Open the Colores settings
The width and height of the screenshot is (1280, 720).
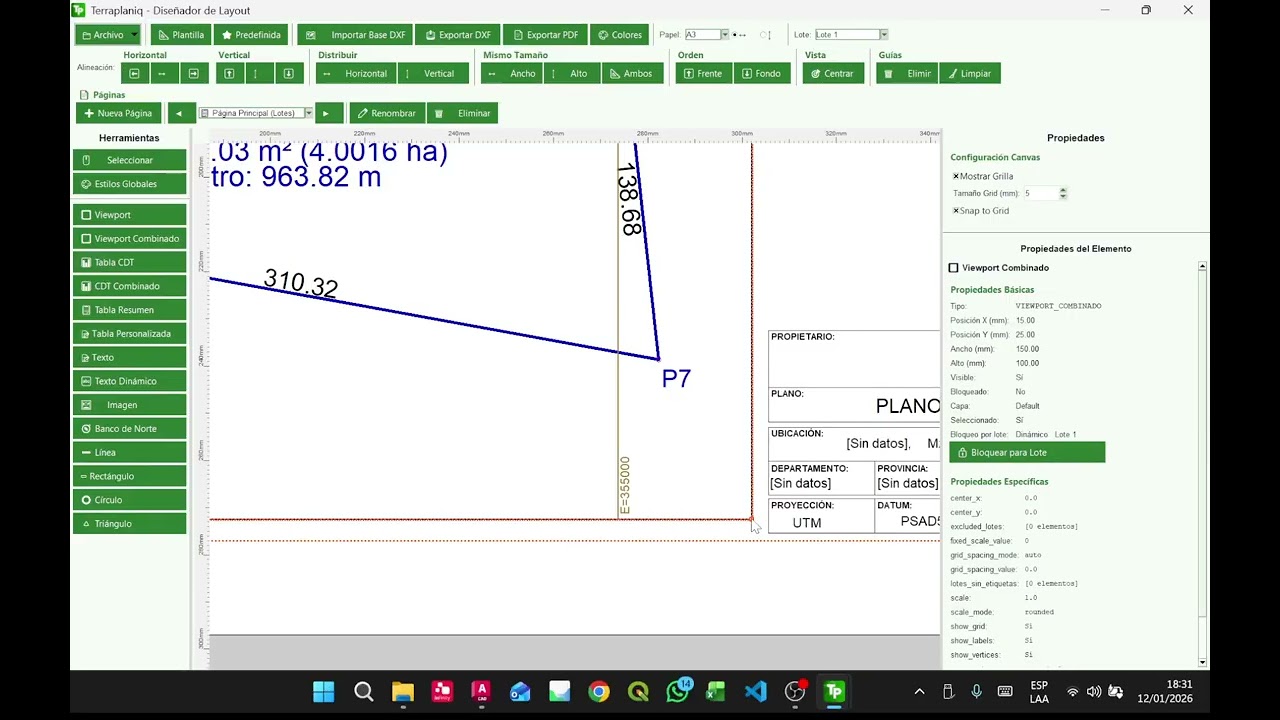620,35
